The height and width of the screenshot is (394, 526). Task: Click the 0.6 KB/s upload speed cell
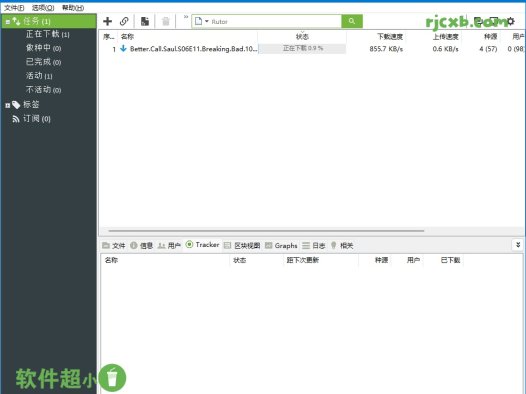(x=445, y=49)
